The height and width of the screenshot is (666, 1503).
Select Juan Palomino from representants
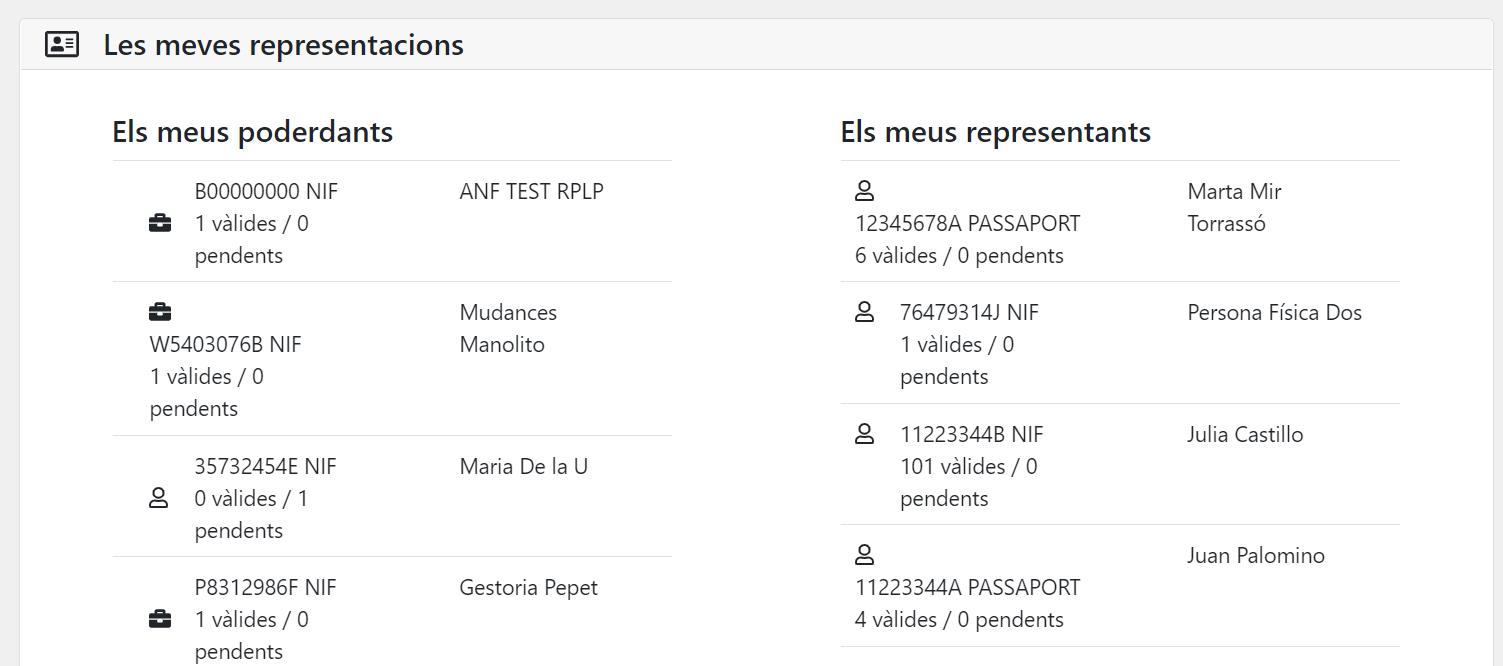pyautogui.click(x=1255, y=556)
